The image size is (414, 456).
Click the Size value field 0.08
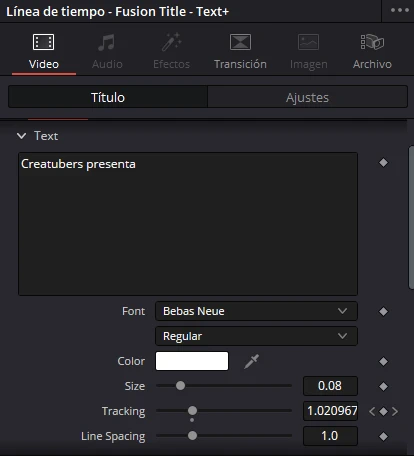point(330,386)
